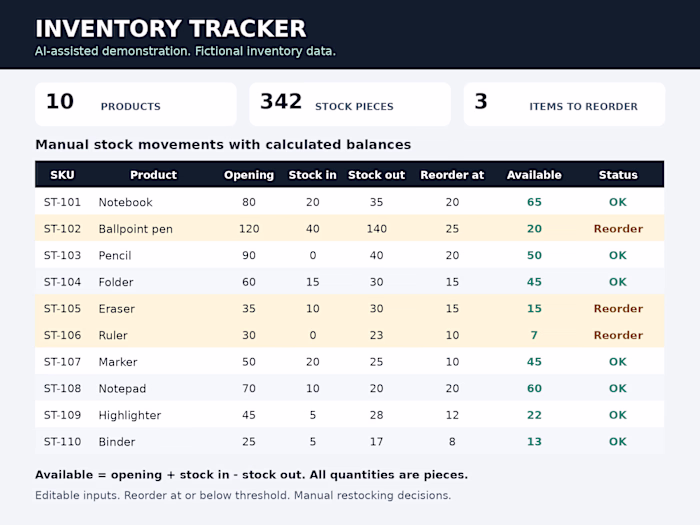Select SKU cell ST-101

click(x=62, y=202)
